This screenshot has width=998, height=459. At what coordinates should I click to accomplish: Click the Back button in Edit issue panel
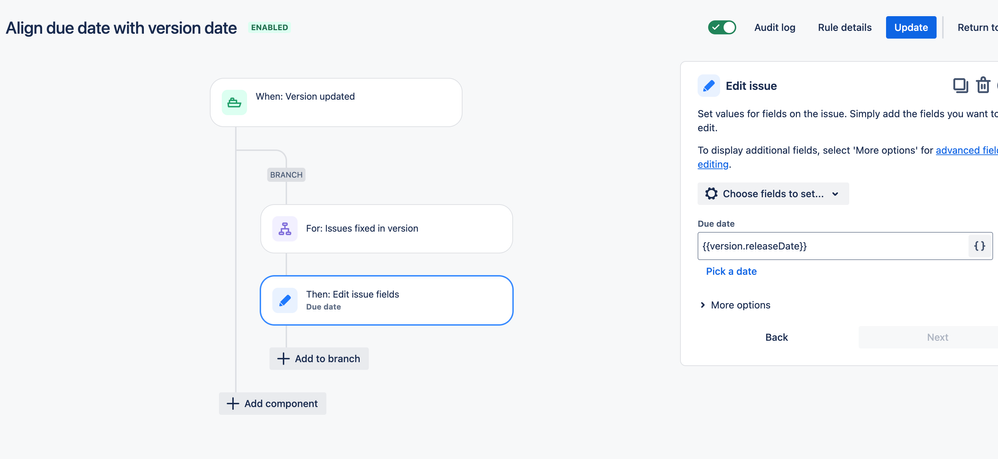(x=777, y=337)
